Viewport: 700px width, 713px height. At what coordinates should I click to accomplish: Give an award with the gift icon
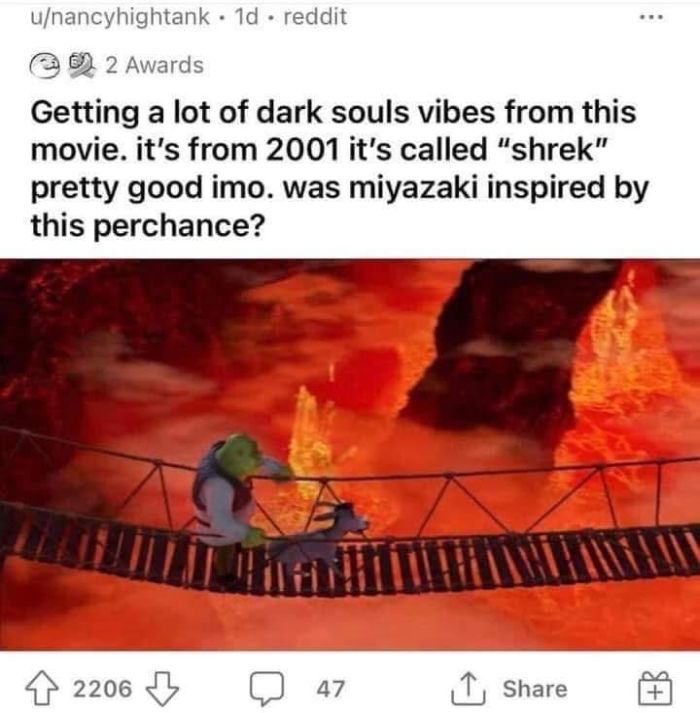coord(655,688)
